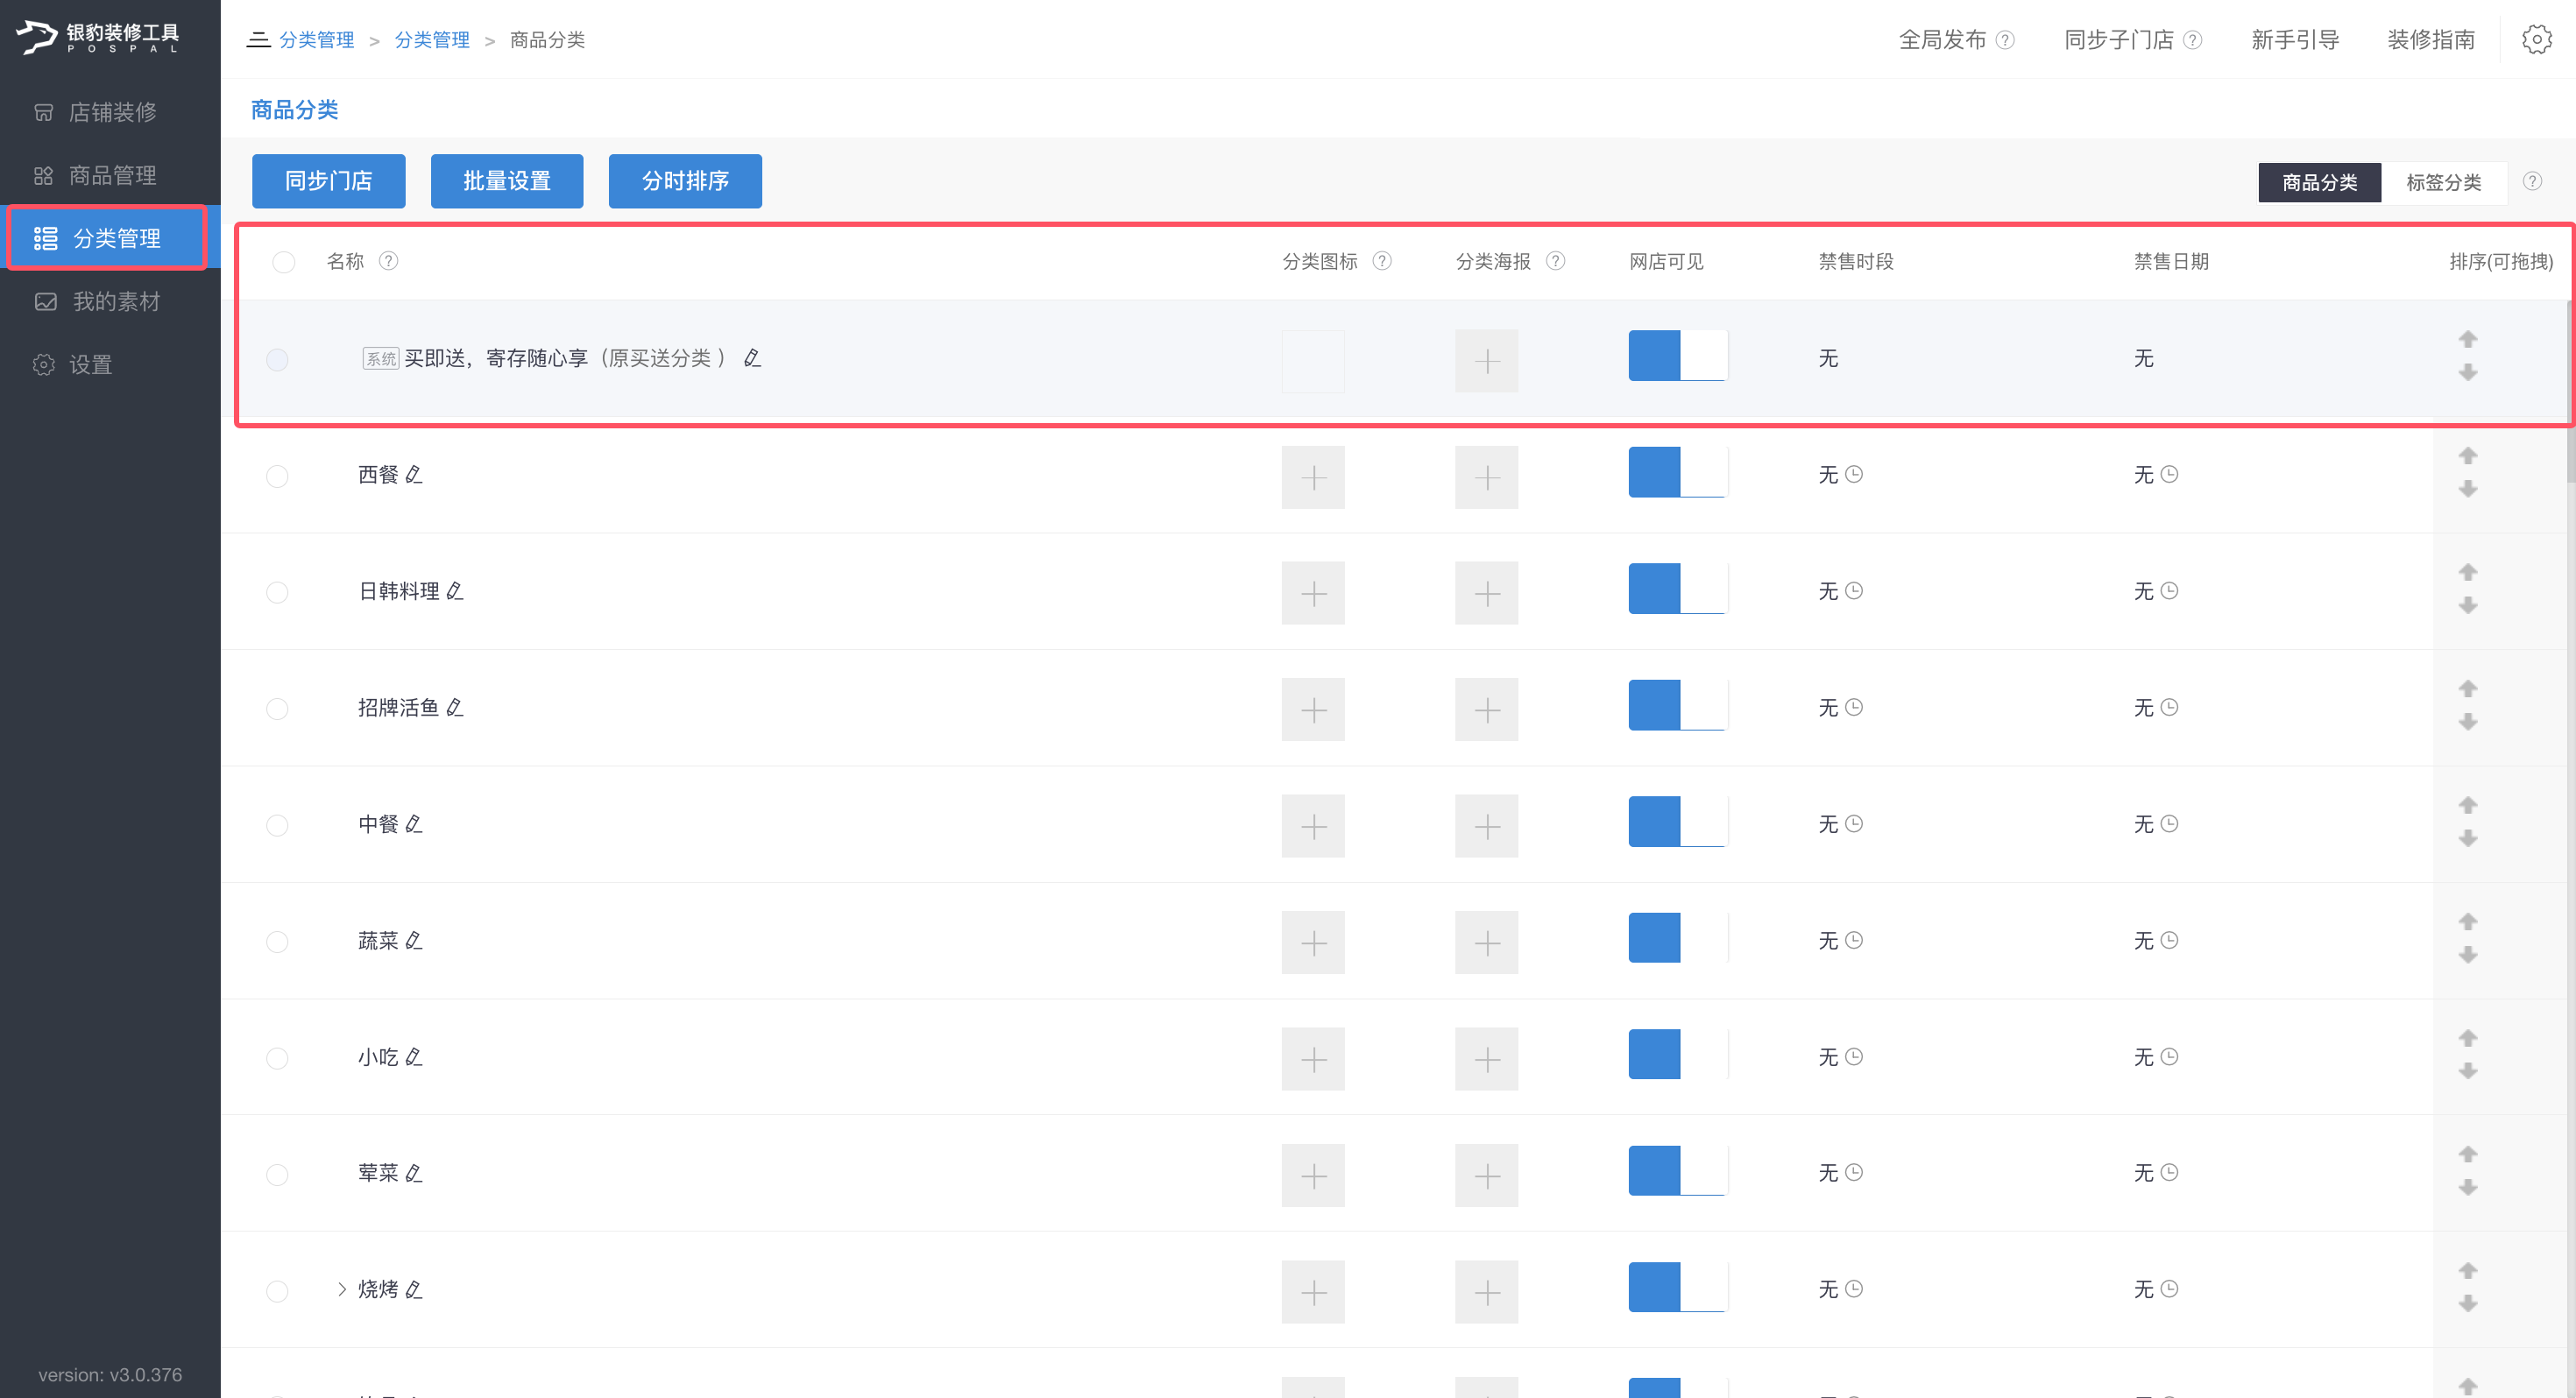2576x1398 pixels.
Task: Select all categories via header checkbox
Action: pyautogui.click(x=284, y=262)
